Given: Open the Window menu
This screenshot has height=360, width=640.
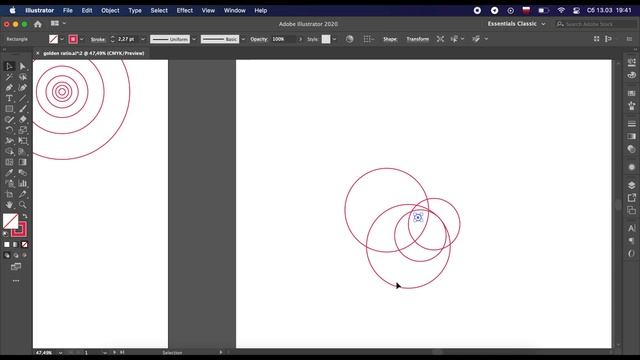Looking at the screenshot, I should click(x=234, y=11).
